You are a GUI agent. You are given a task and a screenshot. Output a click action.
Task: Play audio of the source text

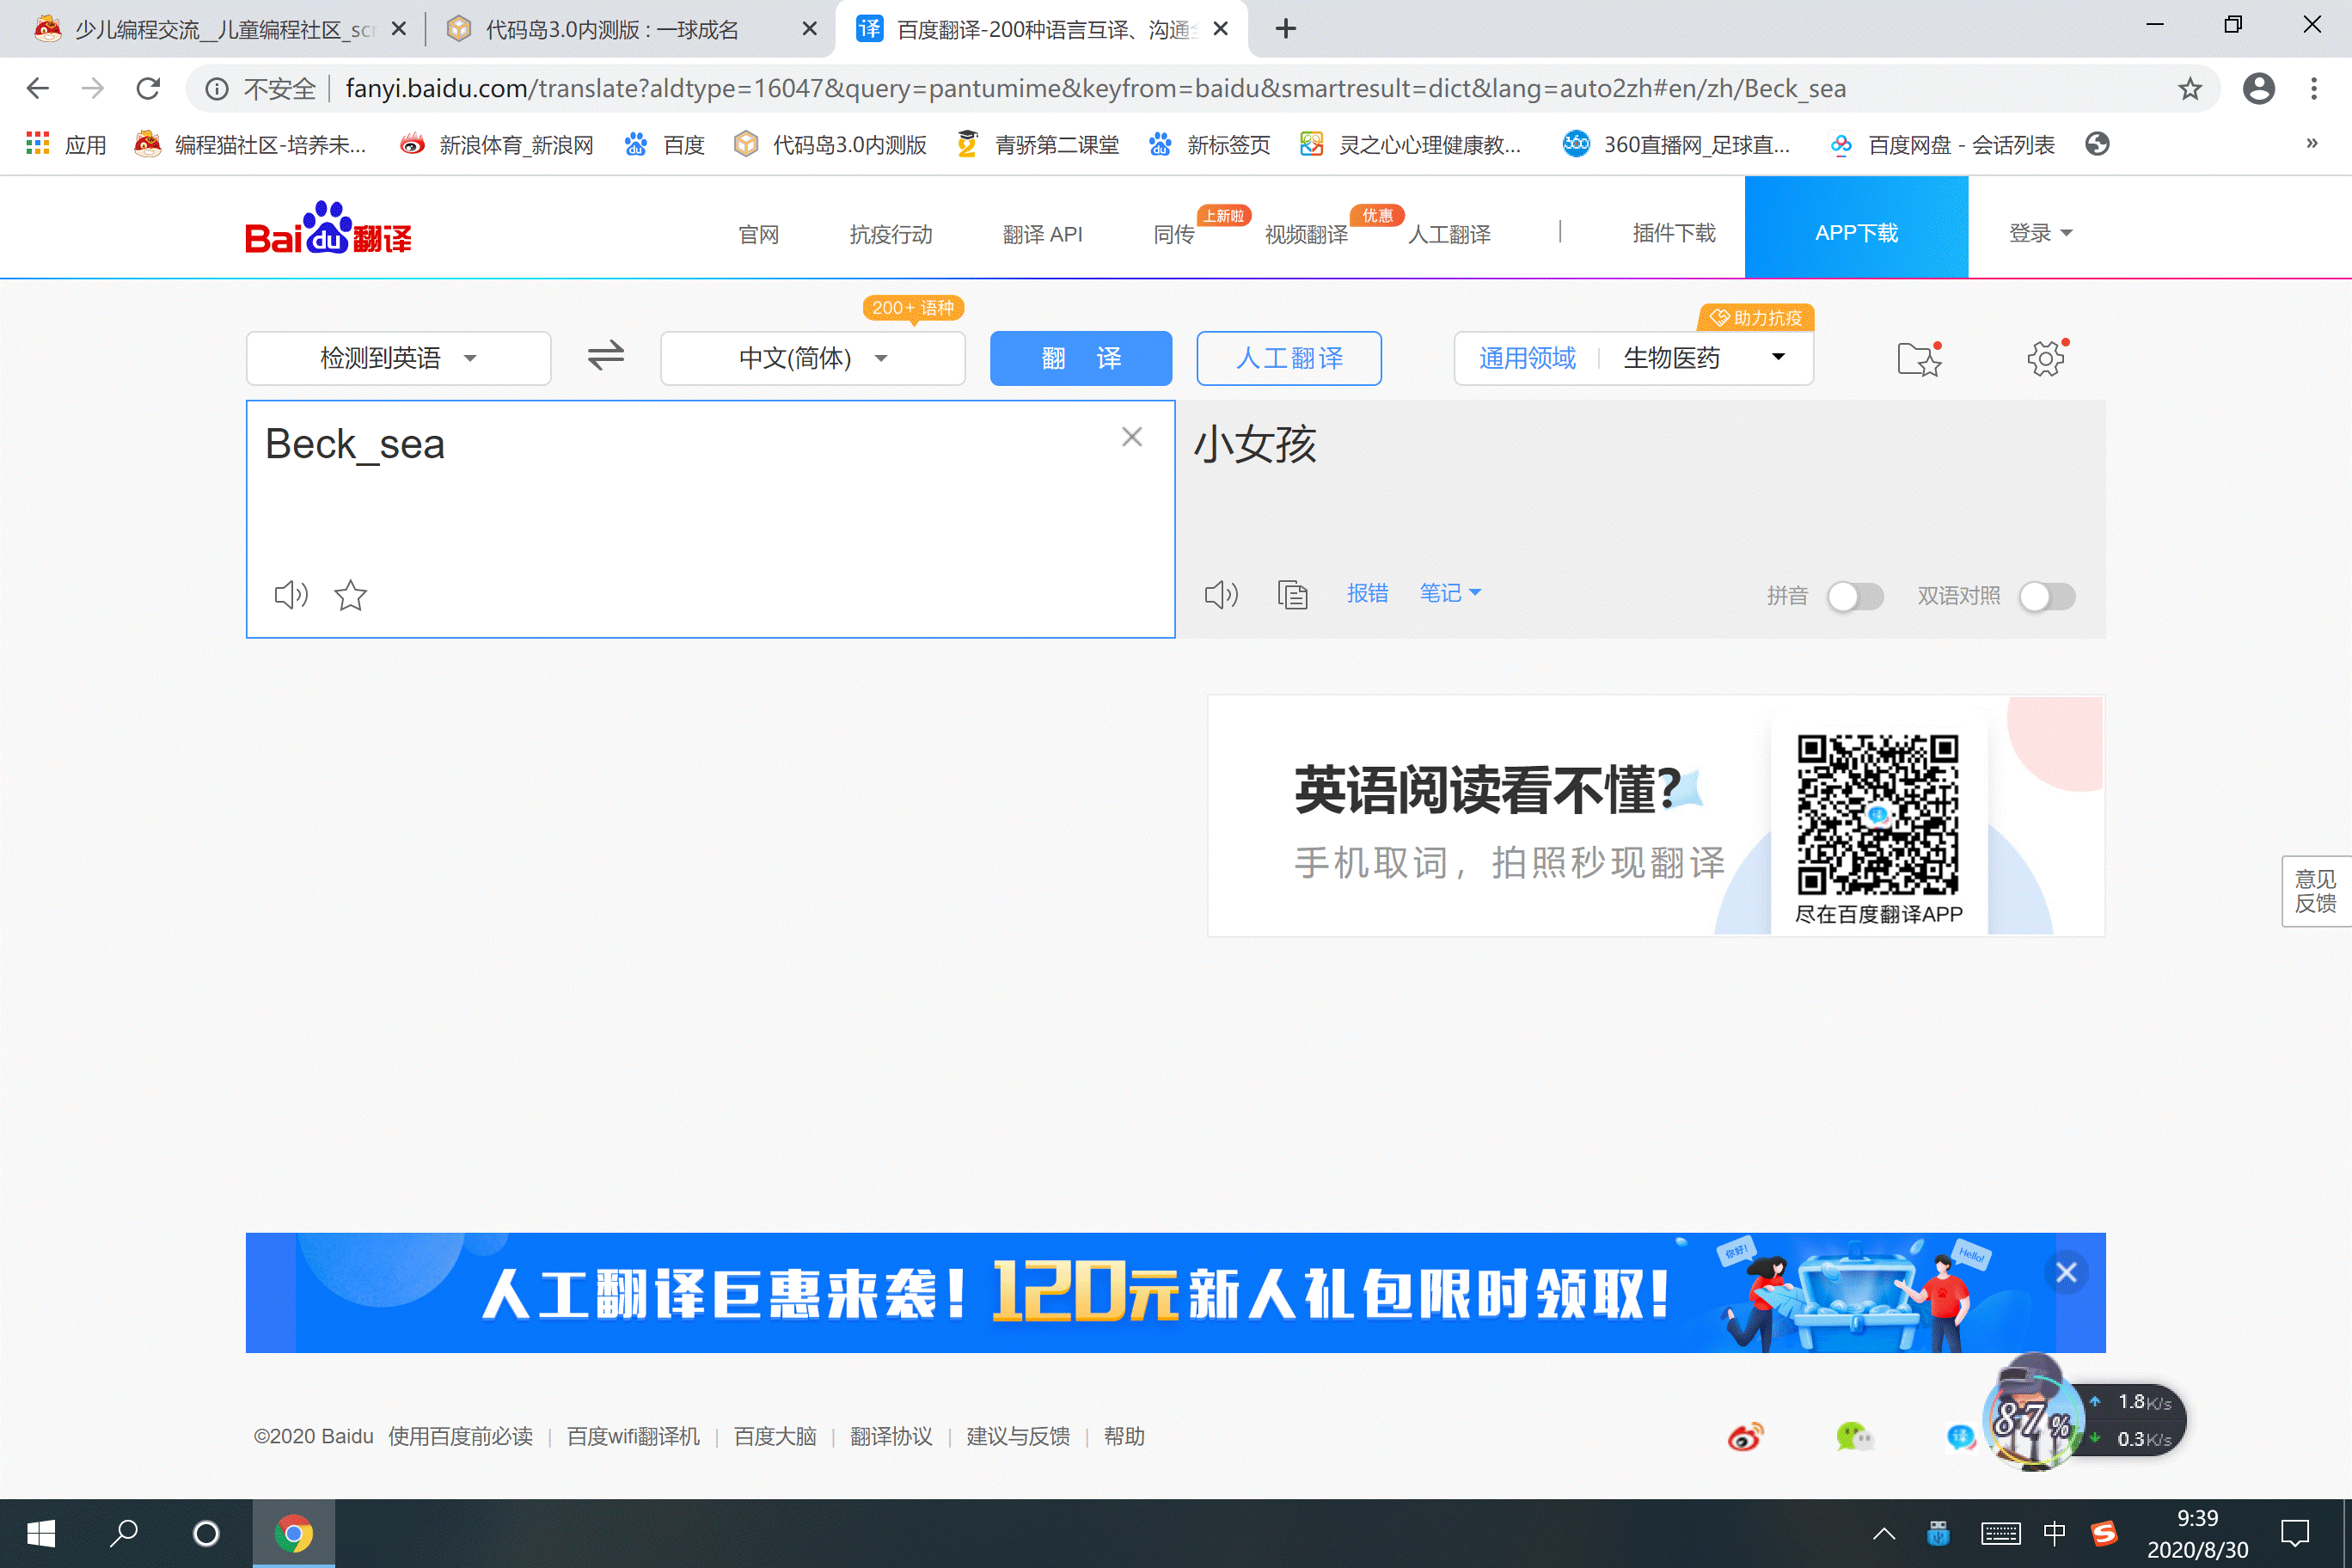(x=291, y=595)
